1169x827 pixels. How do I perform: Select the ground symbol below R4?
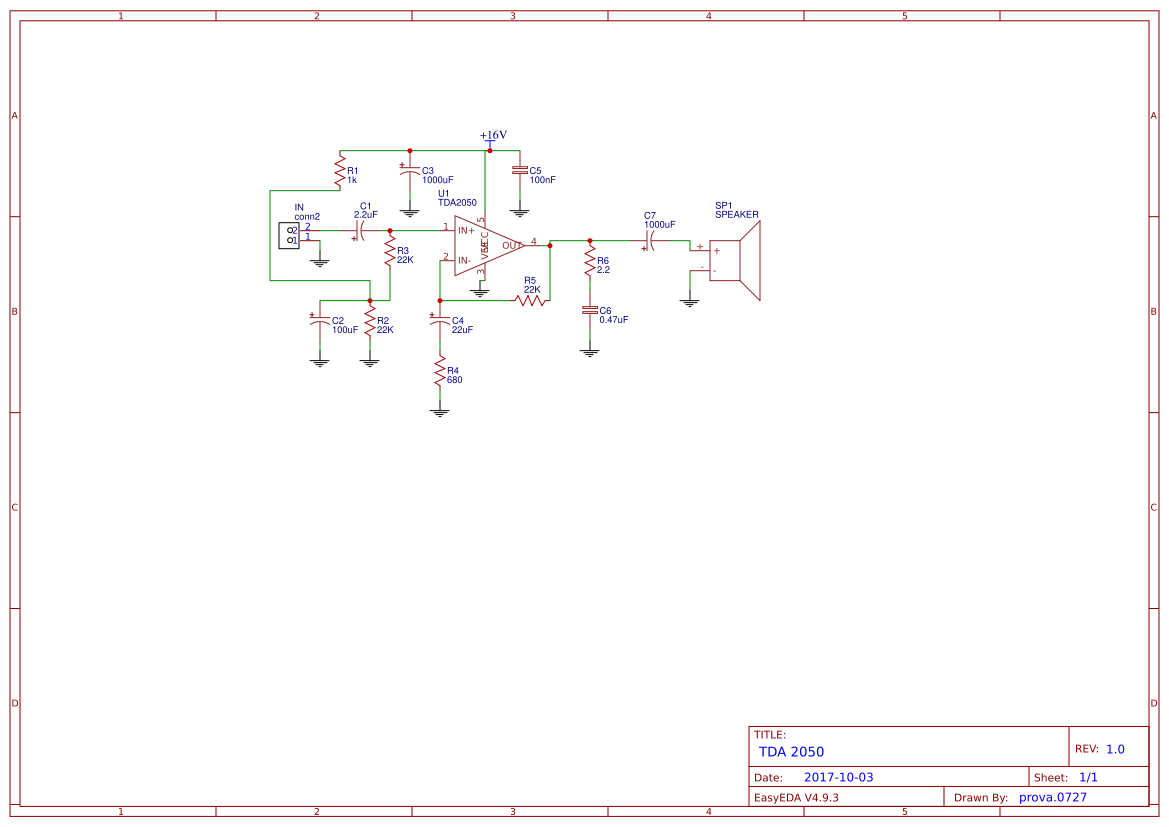pos(439,410)
